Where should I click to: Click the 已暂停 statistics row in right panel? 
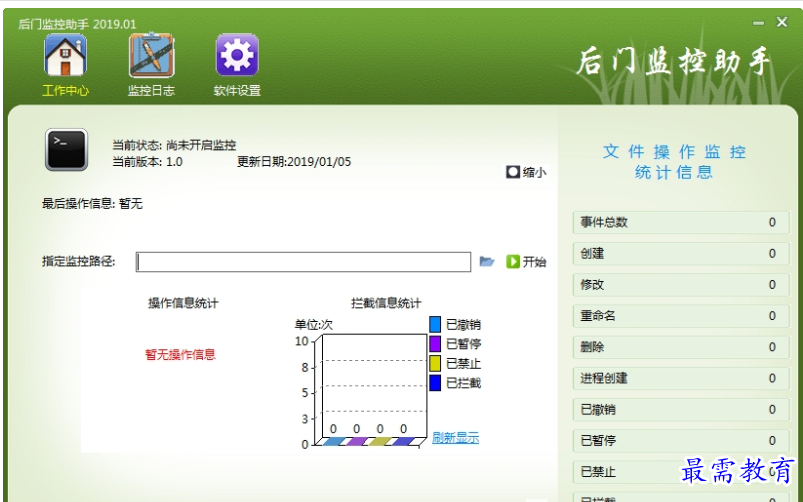click(x=681, y=441)
